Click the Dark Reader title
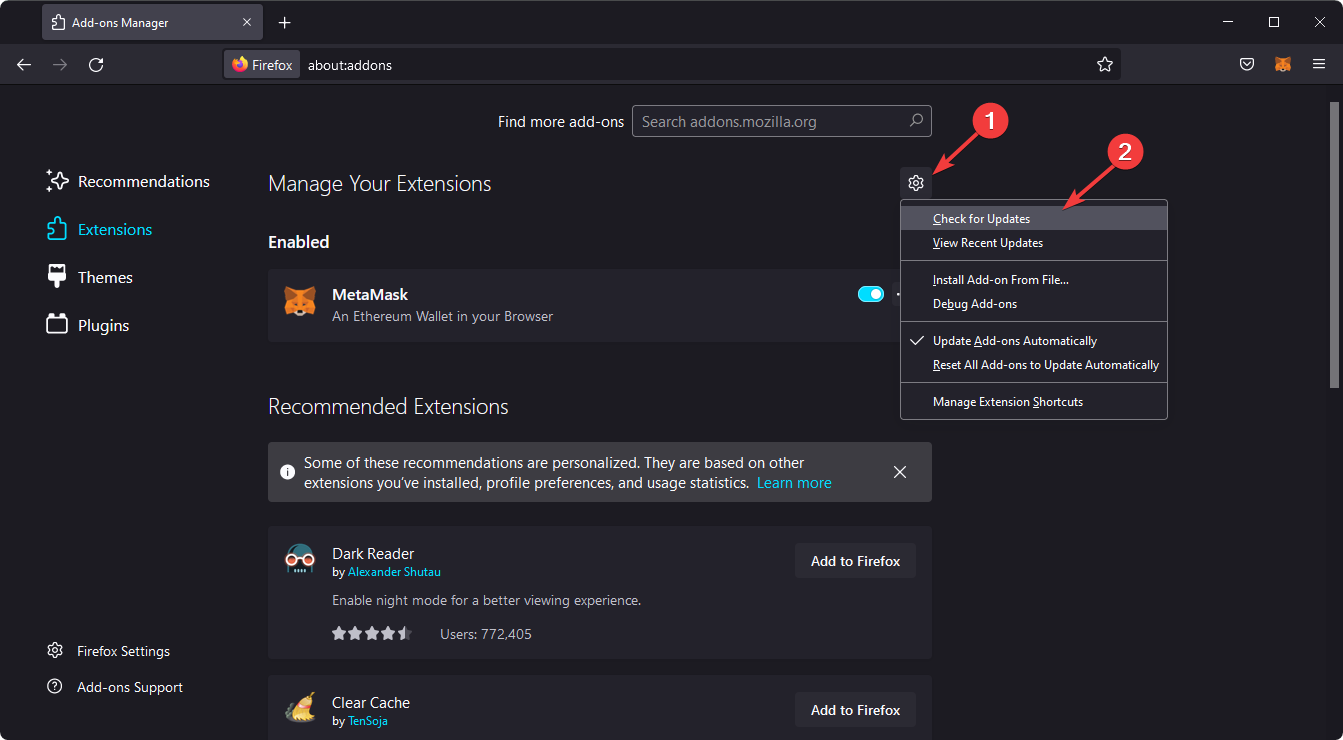Screen dimensions: 1343x740 373,554
